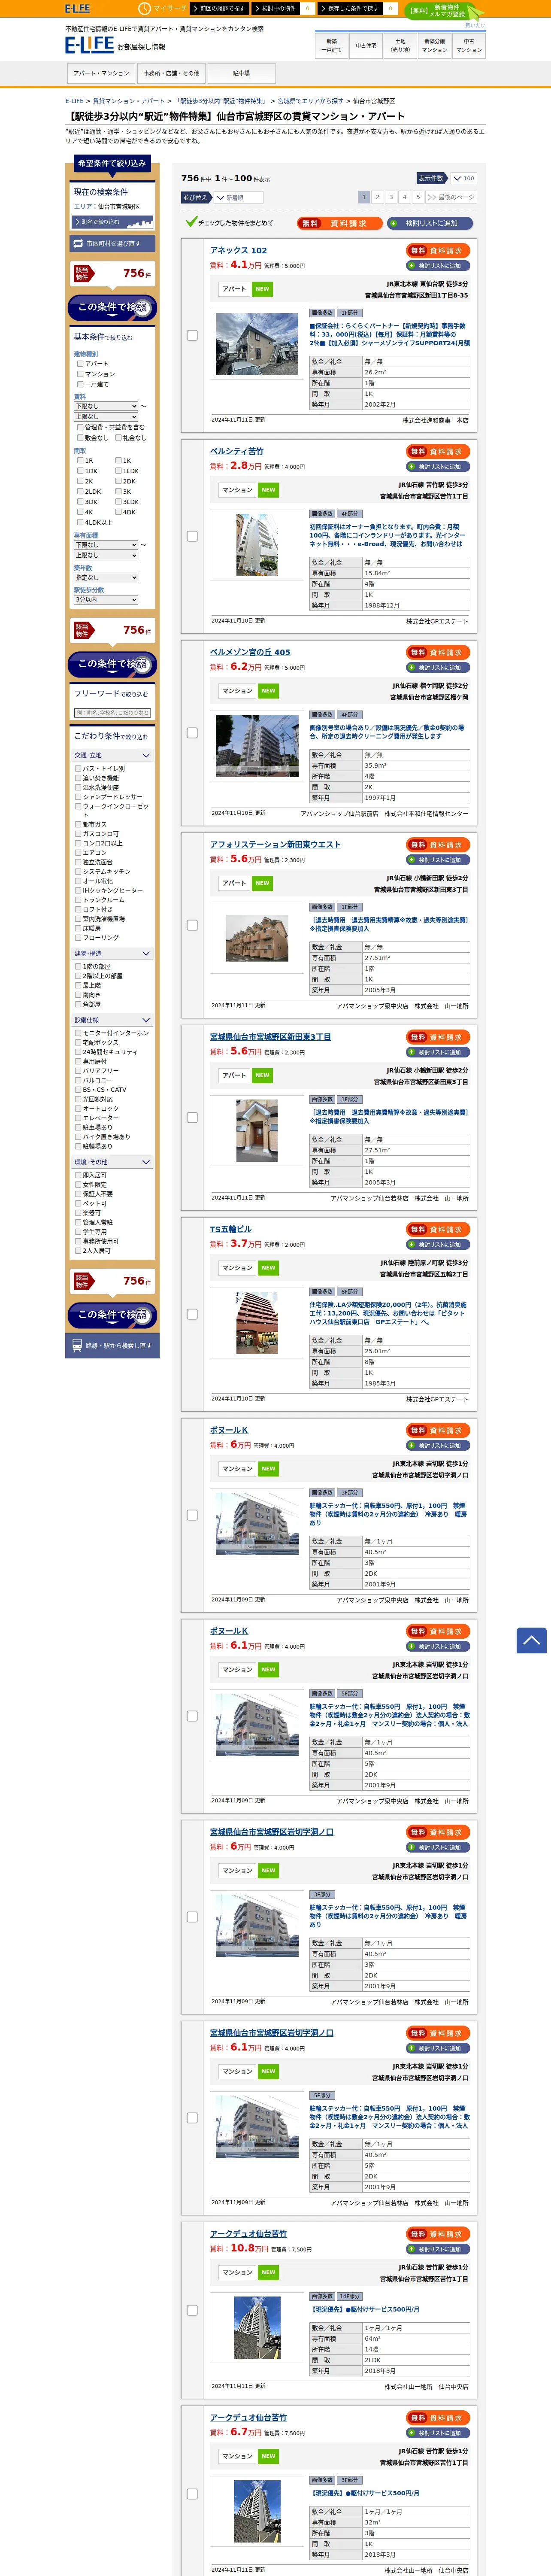Open ベルメゾン宮の丘 405 listing link
The width and height of the screenshot is (551, 2576).
[250, 653]
